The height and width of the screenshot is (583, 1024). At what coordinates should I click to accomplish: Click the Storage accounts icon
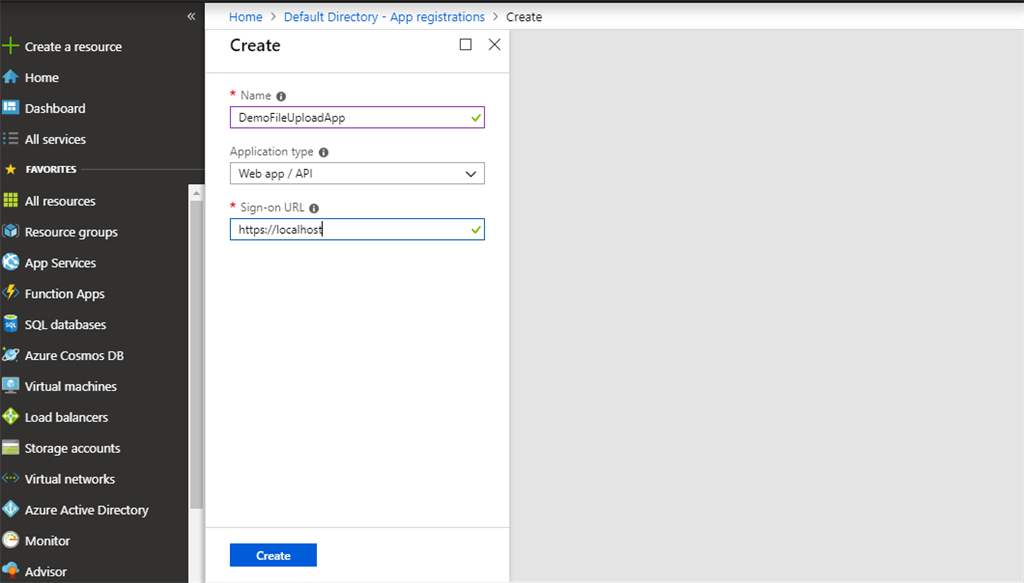pos(12,448)
